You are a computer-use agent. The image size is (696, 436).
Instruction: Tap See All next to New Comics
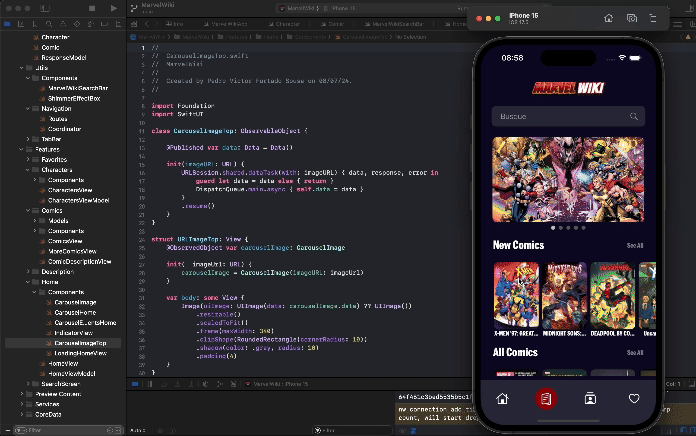[x=635, y=246]
